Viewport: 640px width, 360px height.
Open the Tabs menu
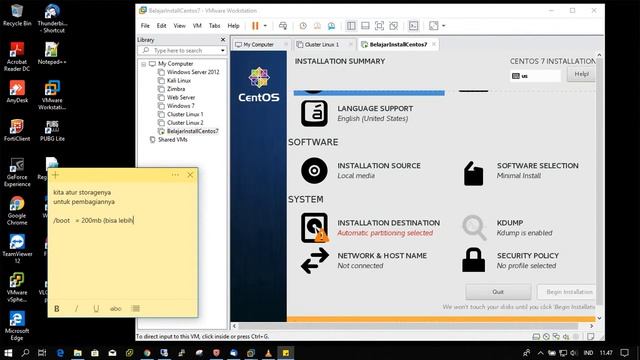pyautogui.click(x=214, y=26)
